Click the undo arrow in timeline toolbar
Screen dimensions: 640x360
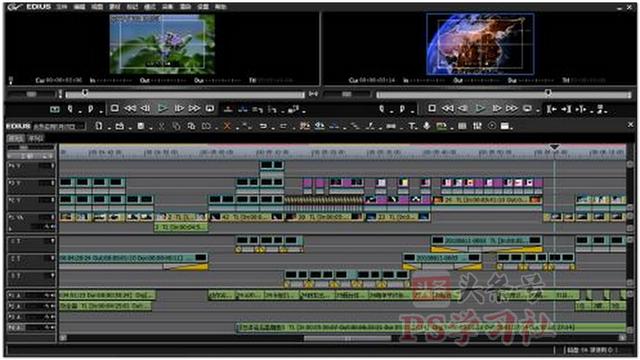(x=263, y=126)
